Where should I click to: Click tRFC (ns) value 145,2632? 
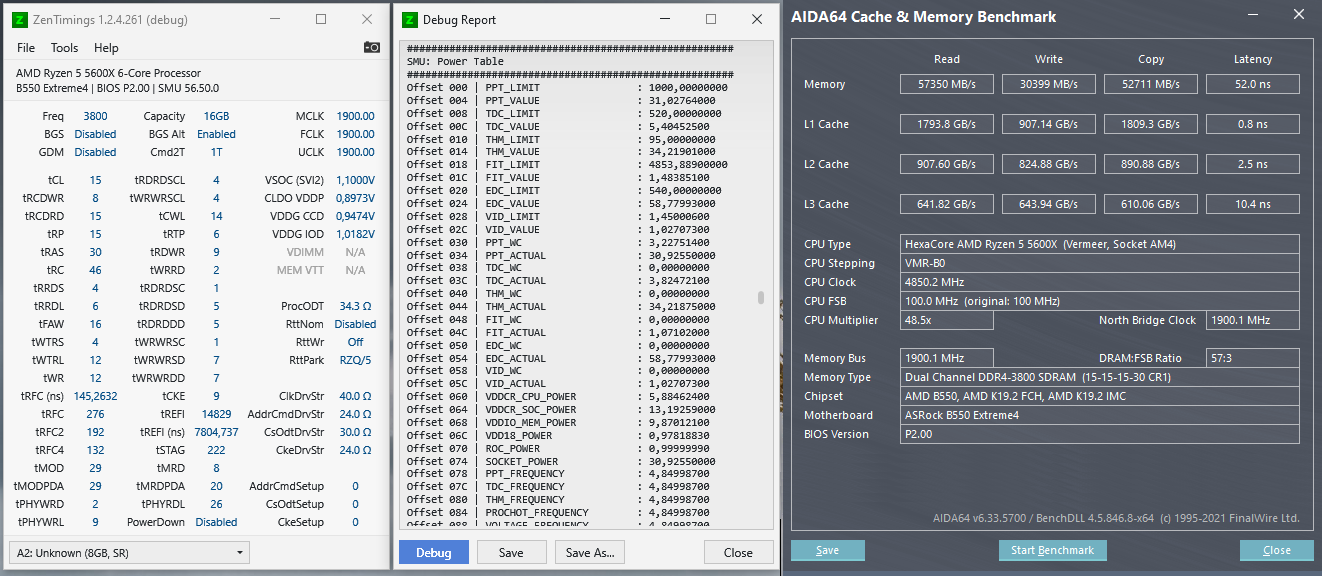(x=95, y=396)
